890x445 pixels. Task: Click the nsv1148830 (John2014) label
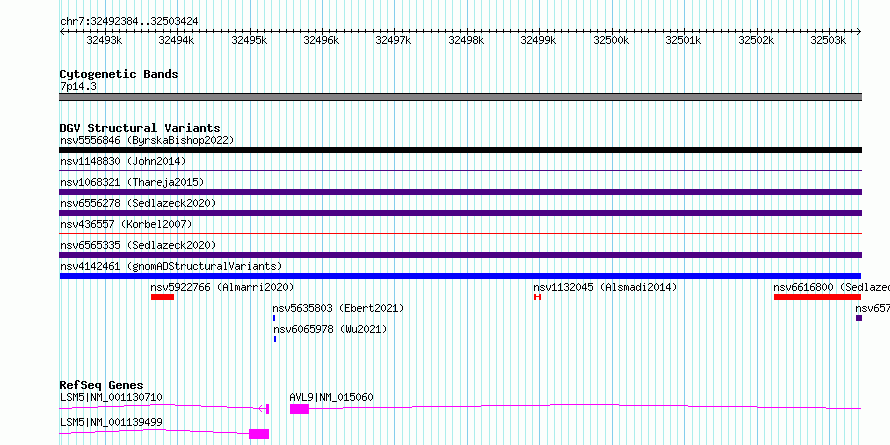(123, 161)
